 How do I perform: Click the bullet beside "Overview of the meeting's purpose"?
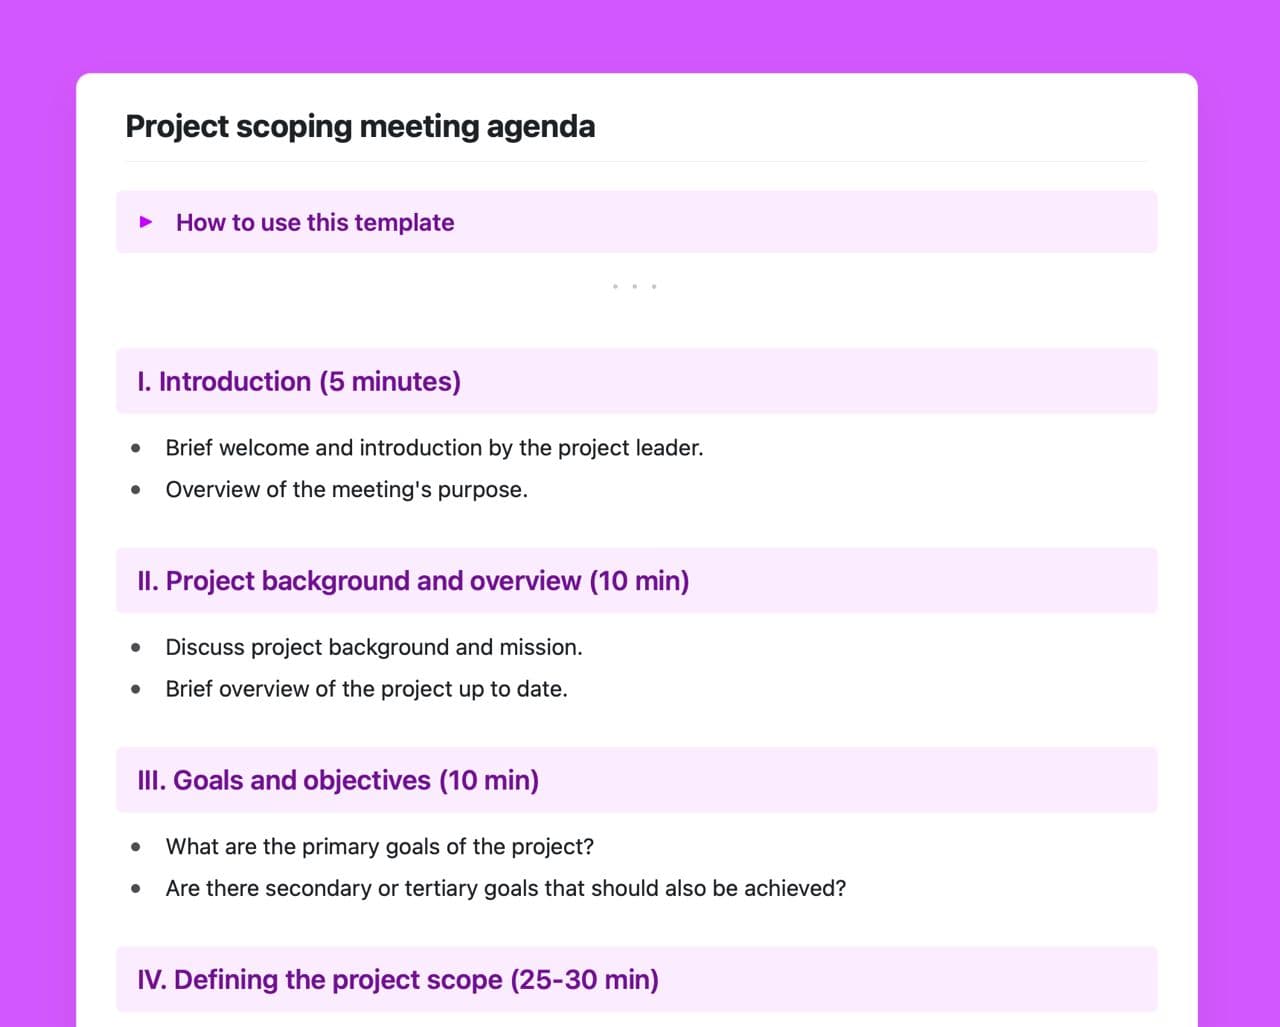pyautogui.click(x=136, y=490)
